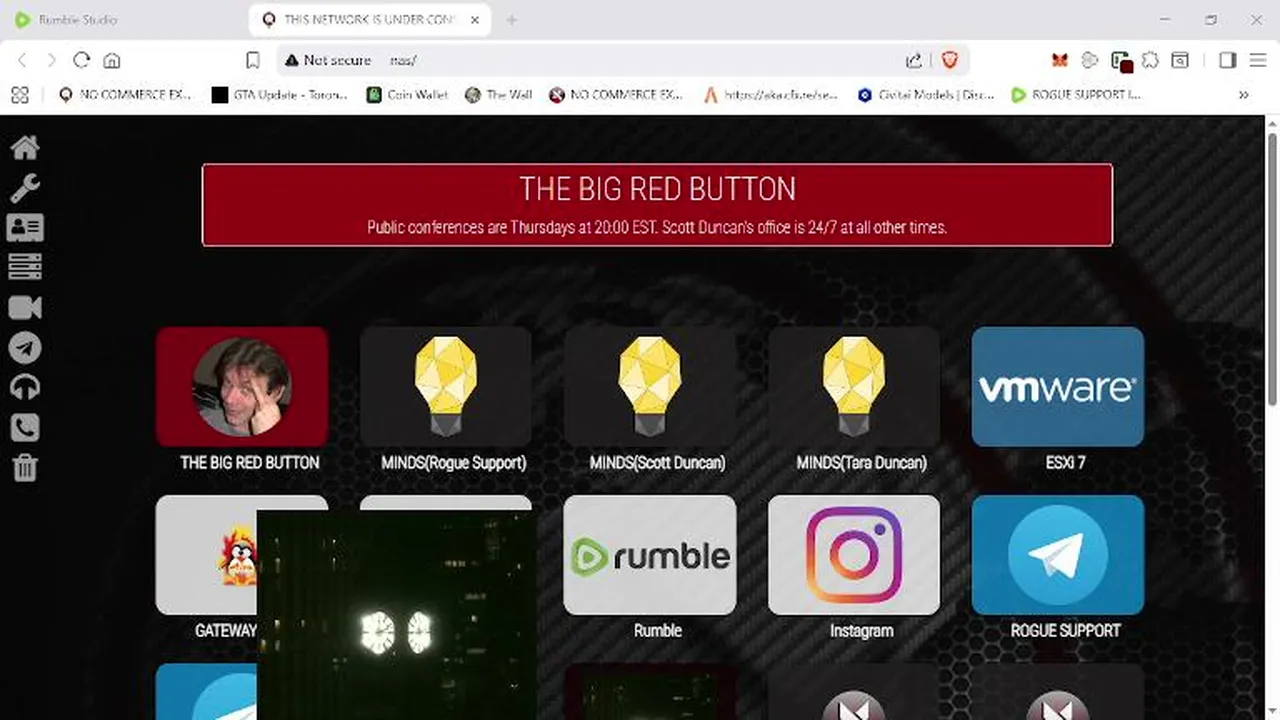Go forward in browser history
The height and width of the screenshot is (720, 1280).
[x=51, y=60]
